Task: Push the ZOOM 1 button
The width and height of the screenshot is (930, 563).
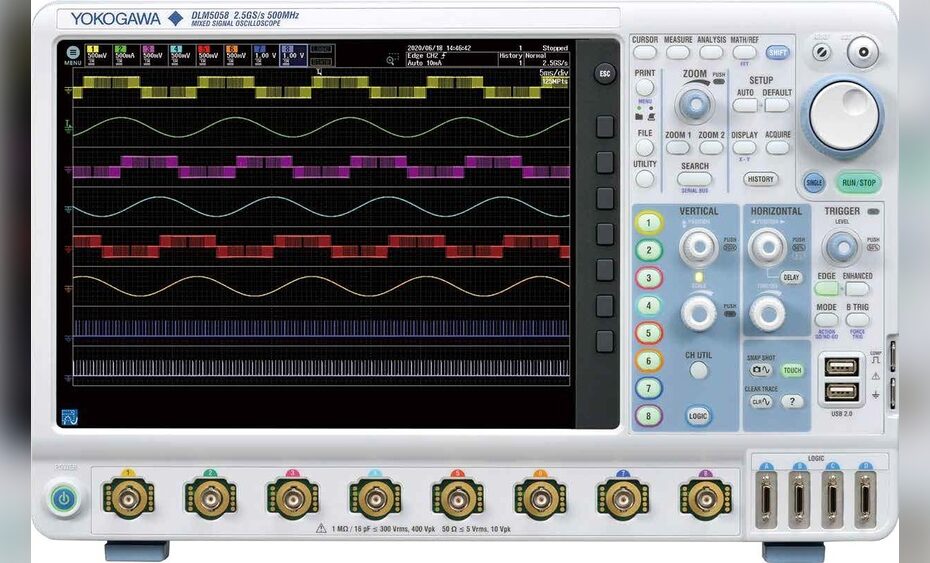Action: point(678,147)
